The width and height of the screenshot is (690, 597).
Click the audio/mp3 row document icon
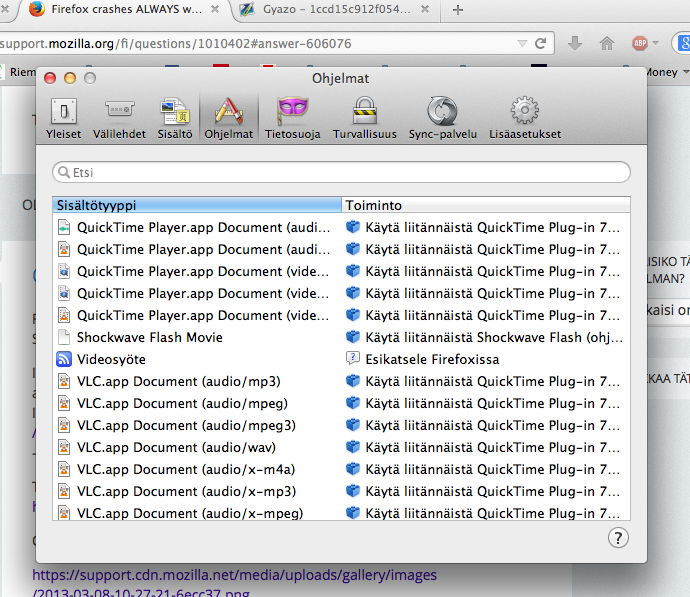[64, 381]
